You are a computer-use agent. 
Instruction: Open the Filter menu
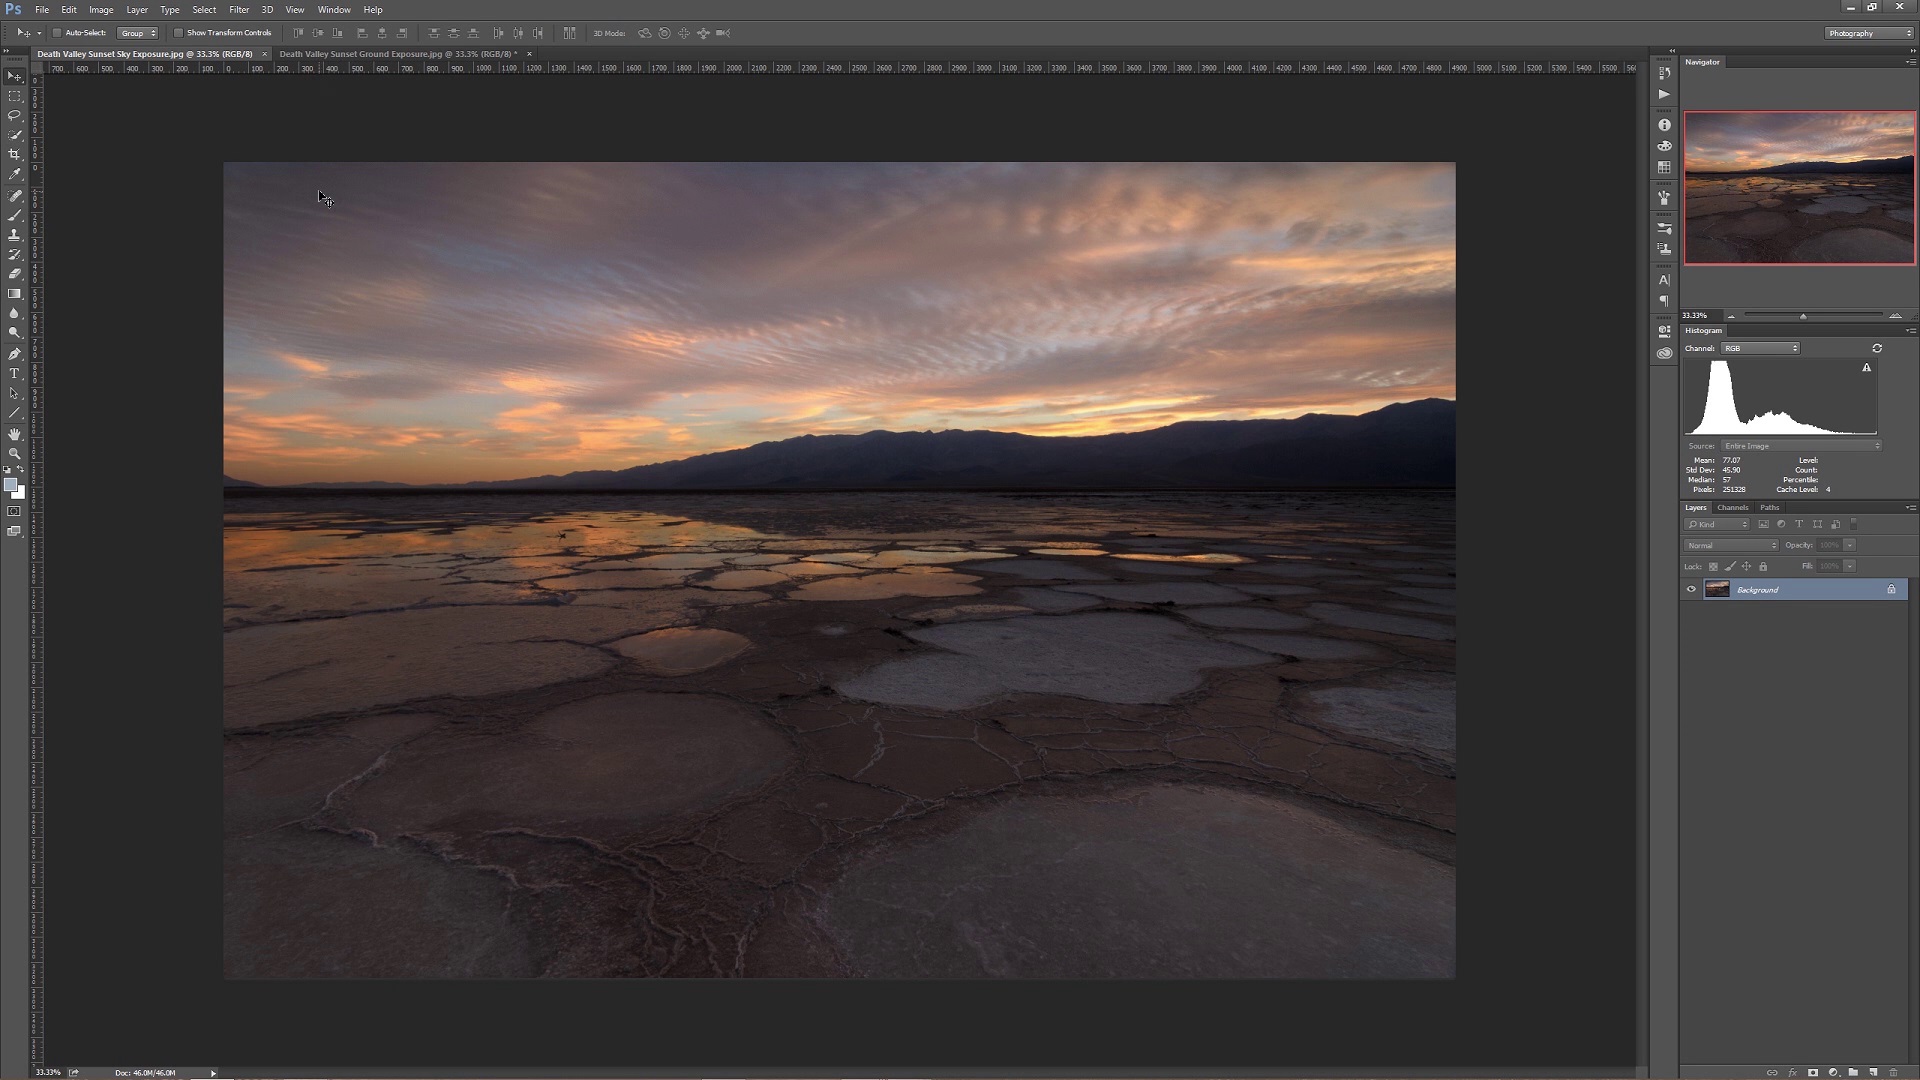click(239, 10)
